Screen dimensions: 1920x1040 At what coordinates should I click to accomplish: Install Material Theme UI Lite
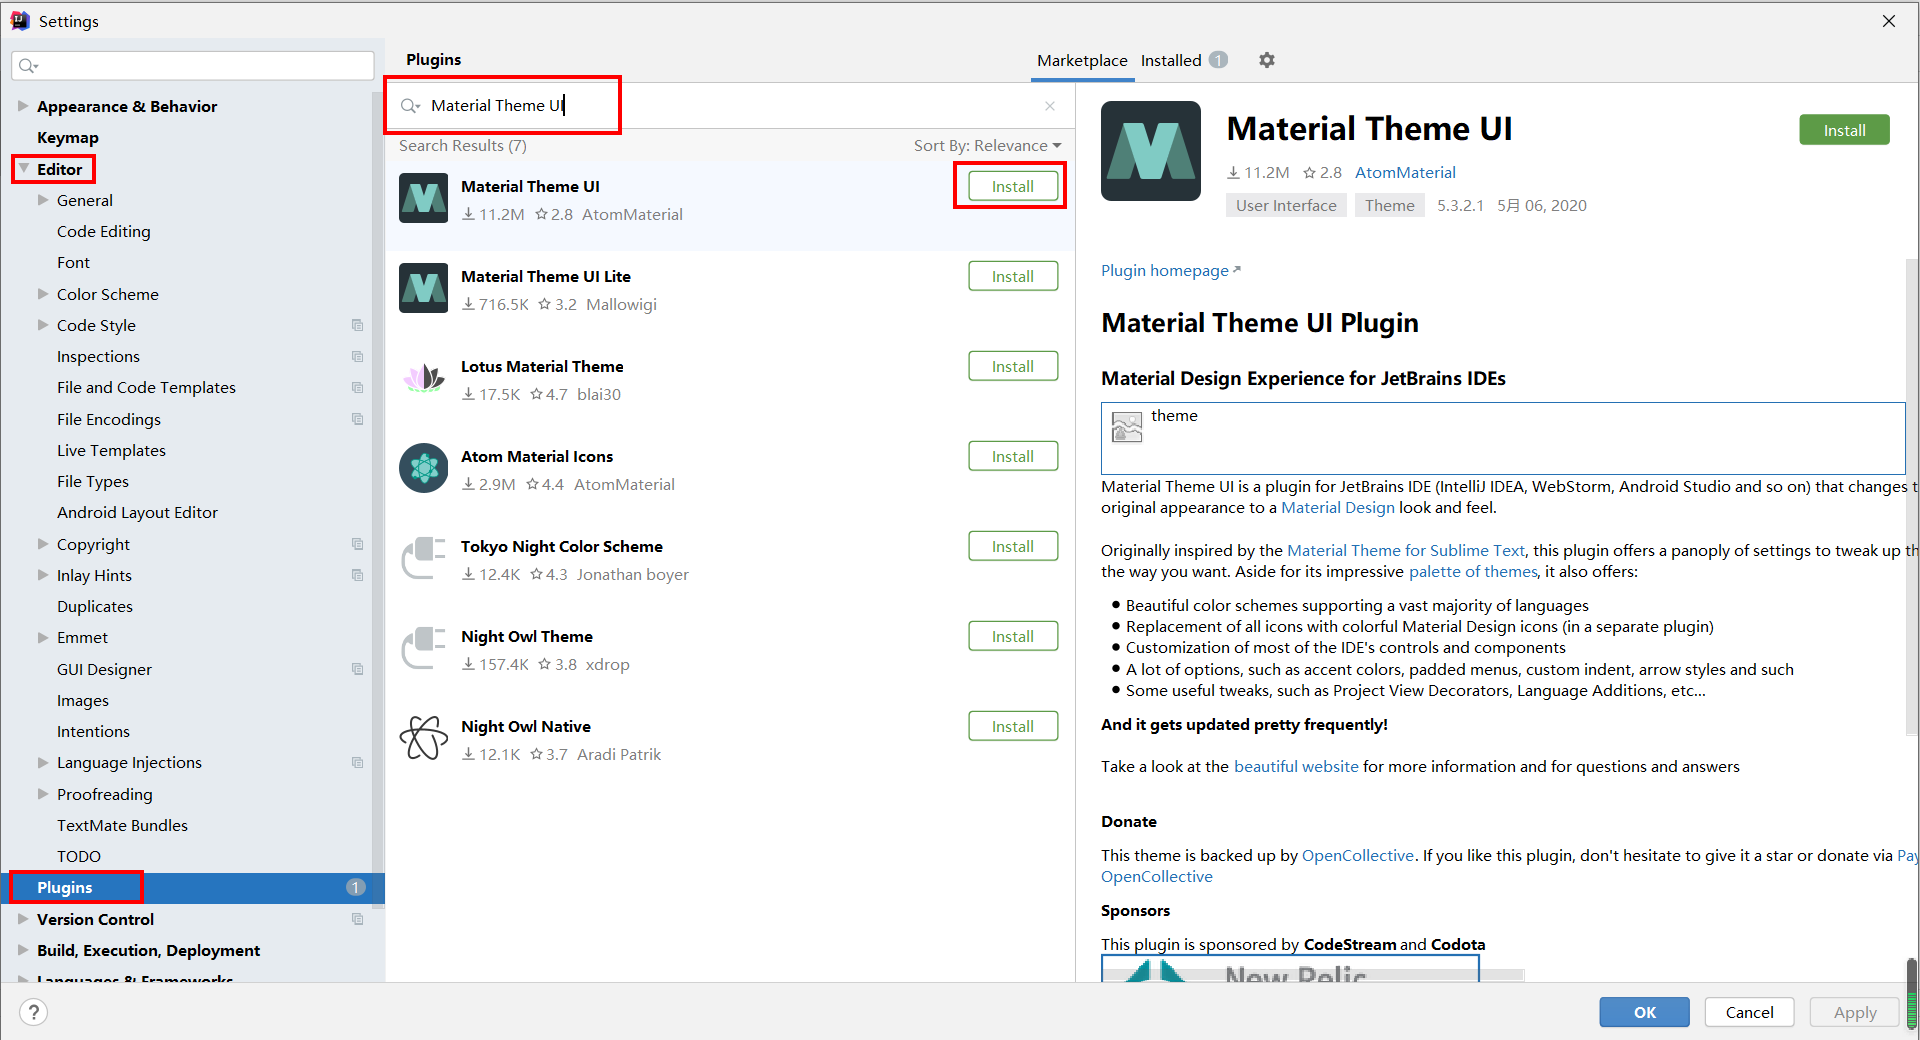point(1013,276)
